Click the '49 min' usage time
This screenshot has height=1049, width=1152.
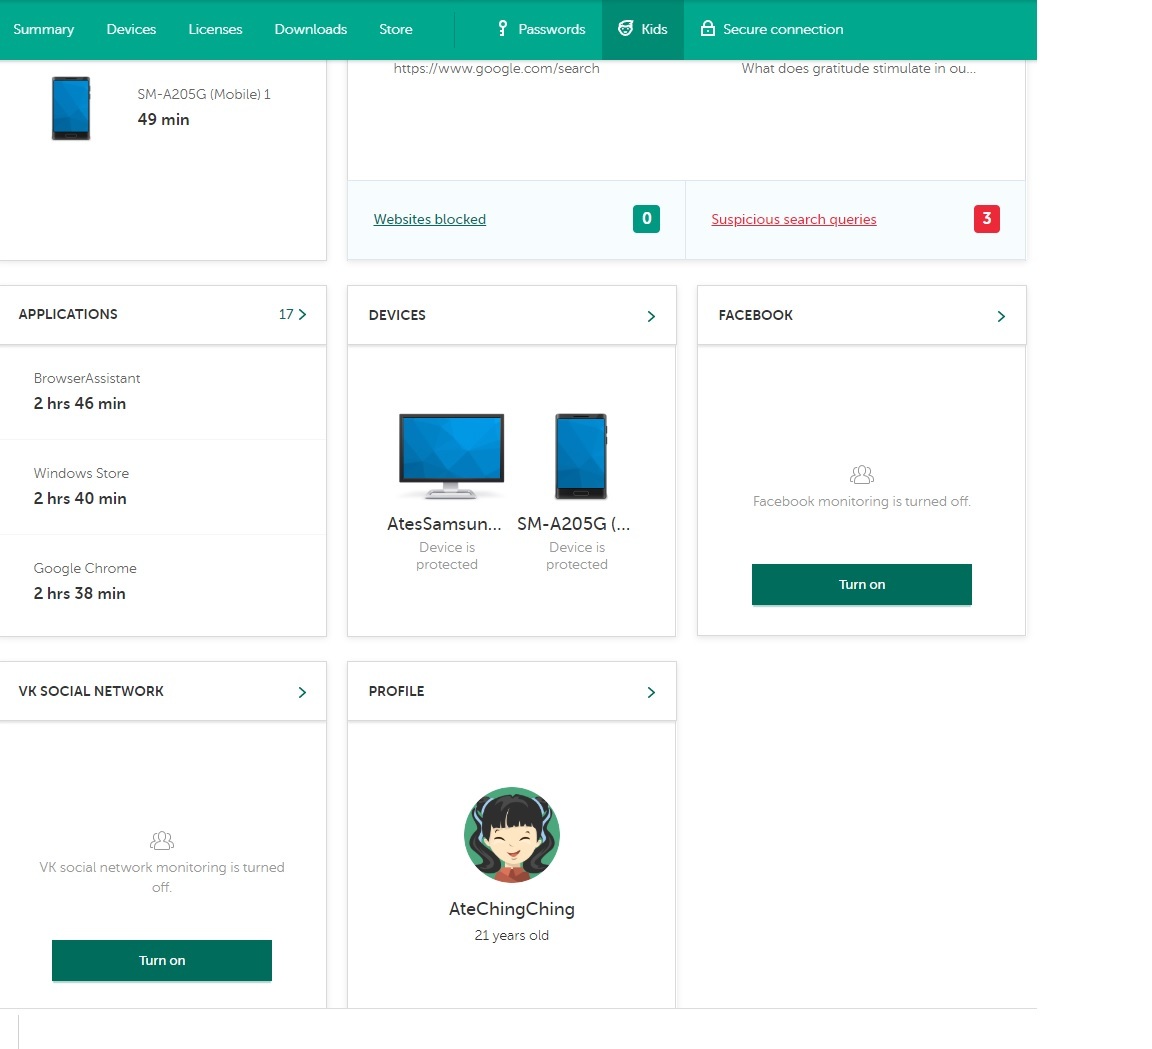pyautogui.click(x=163, y=119)
